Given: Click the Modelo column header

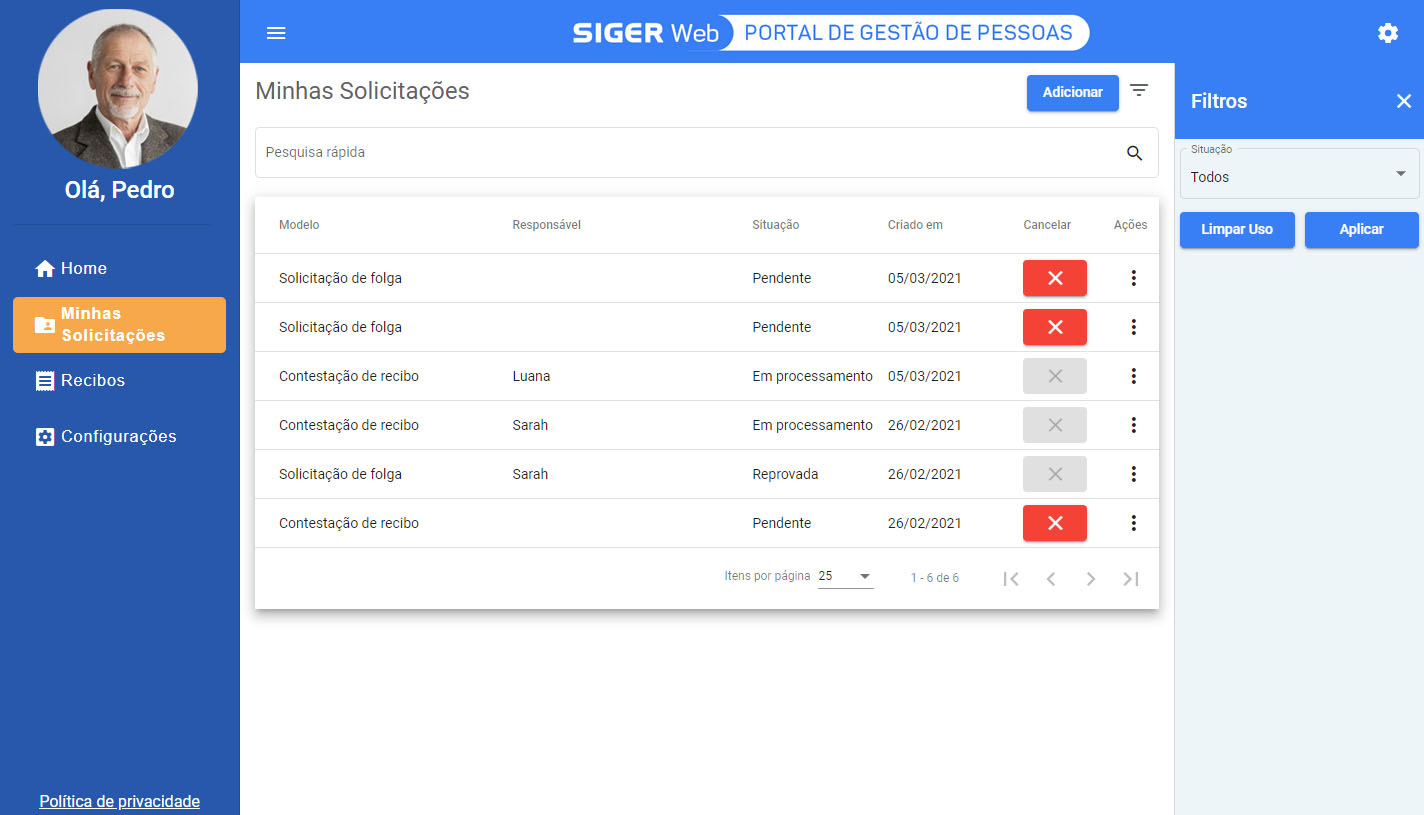Looking at the screenshot, I should click(x=299, y=225).
